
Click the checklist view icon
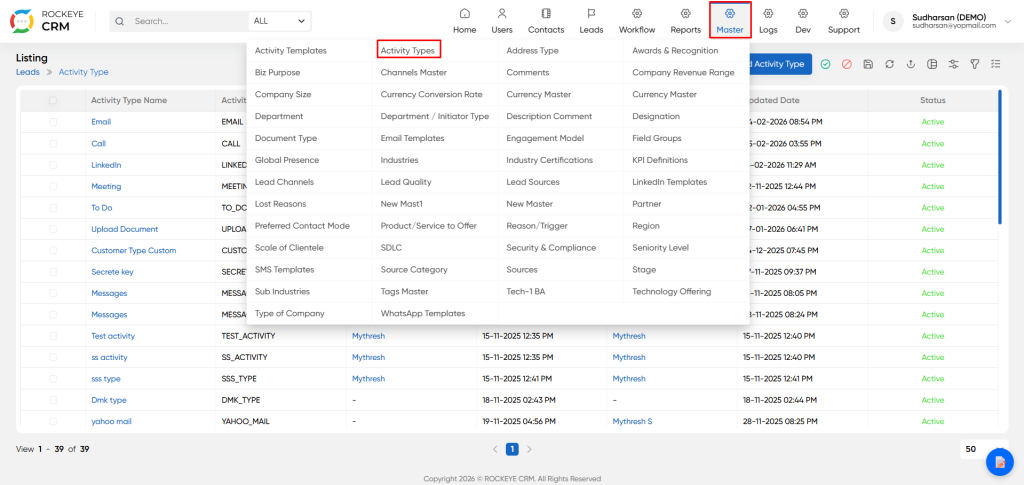coord(996,64)
